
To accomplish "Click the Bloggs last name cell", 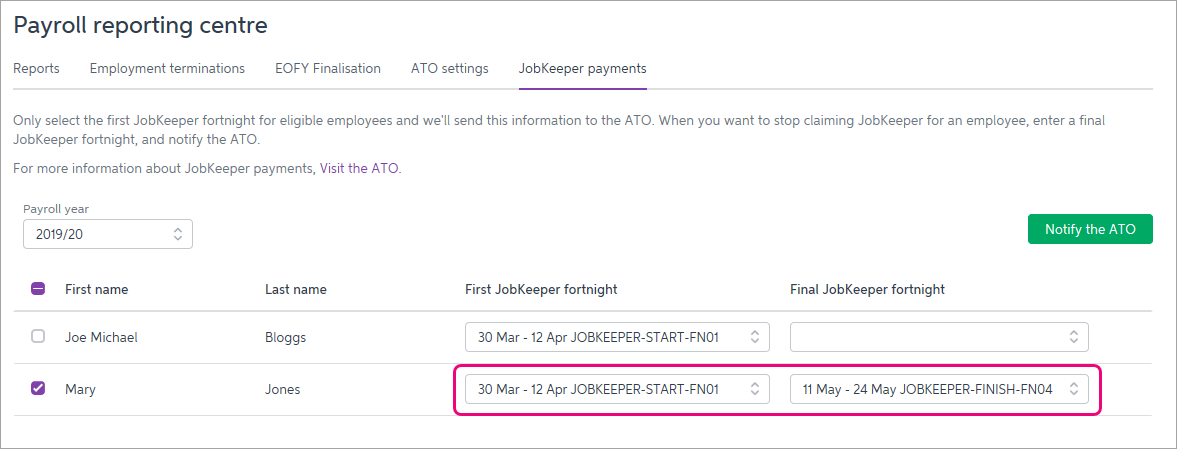I will [285, 337].
